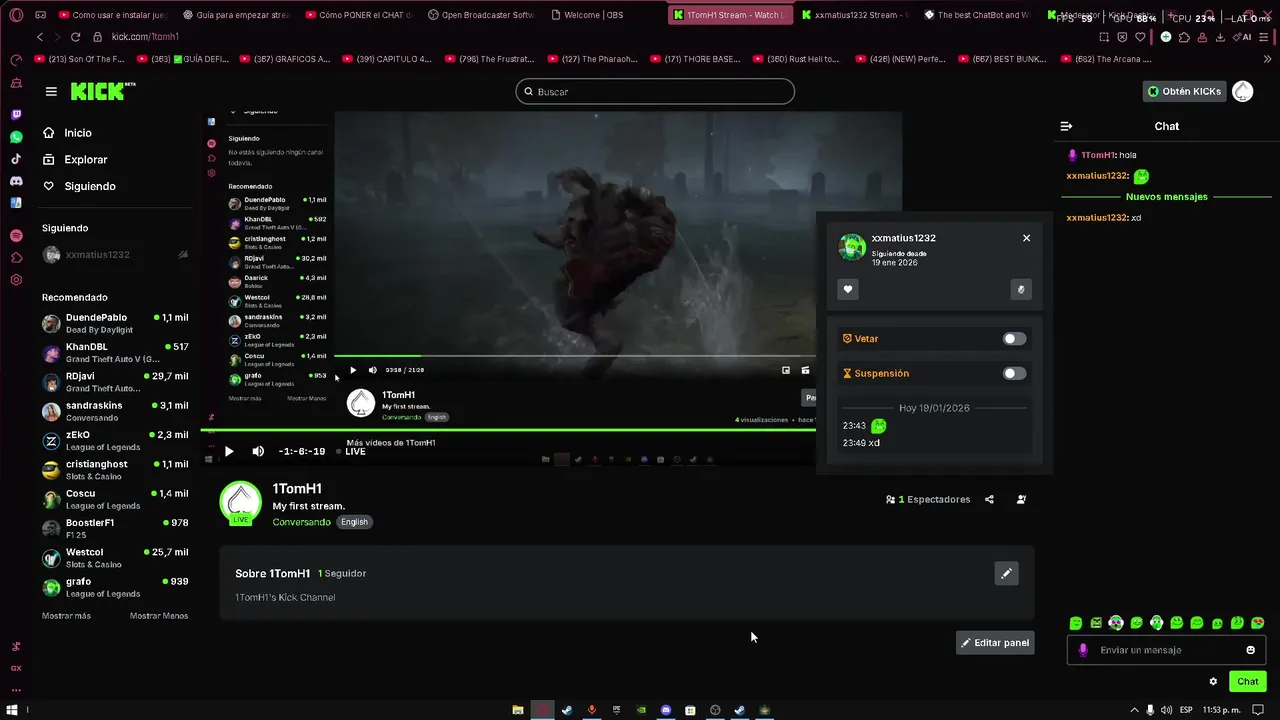
Task: Open the KhanDBL recommended channel
Action: 115,353
